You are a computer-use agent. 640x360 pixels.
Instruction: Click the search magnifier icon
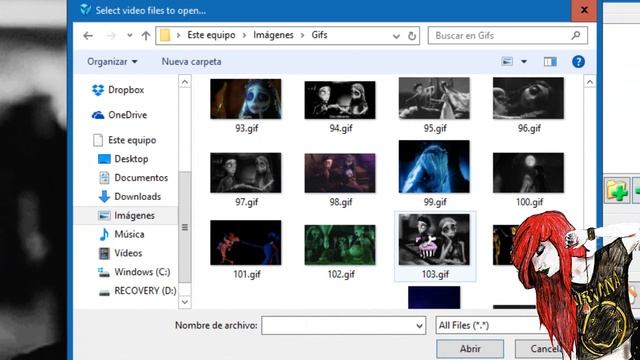[x=576, y=36]
